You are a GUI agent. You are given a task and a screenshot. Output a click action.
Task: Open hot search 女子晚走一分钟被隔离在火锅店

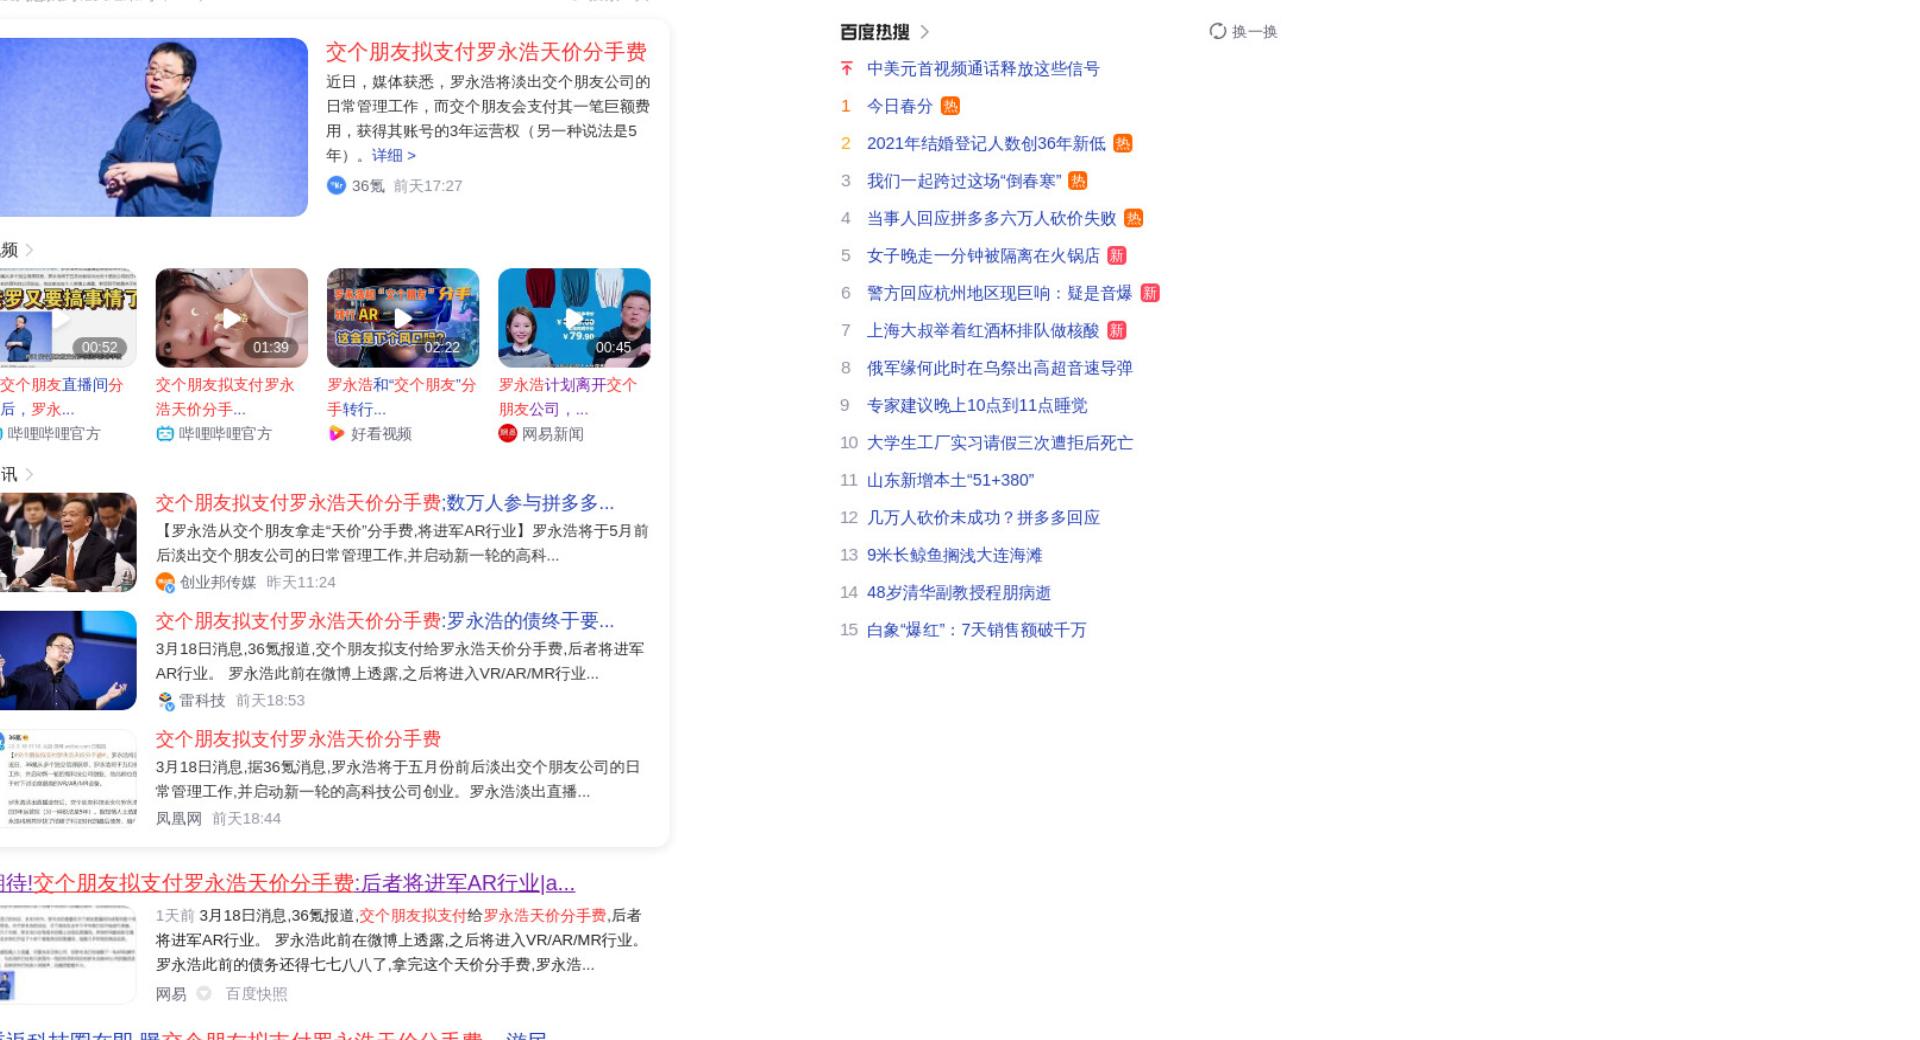pyautogui.click(x=983, y=256)
